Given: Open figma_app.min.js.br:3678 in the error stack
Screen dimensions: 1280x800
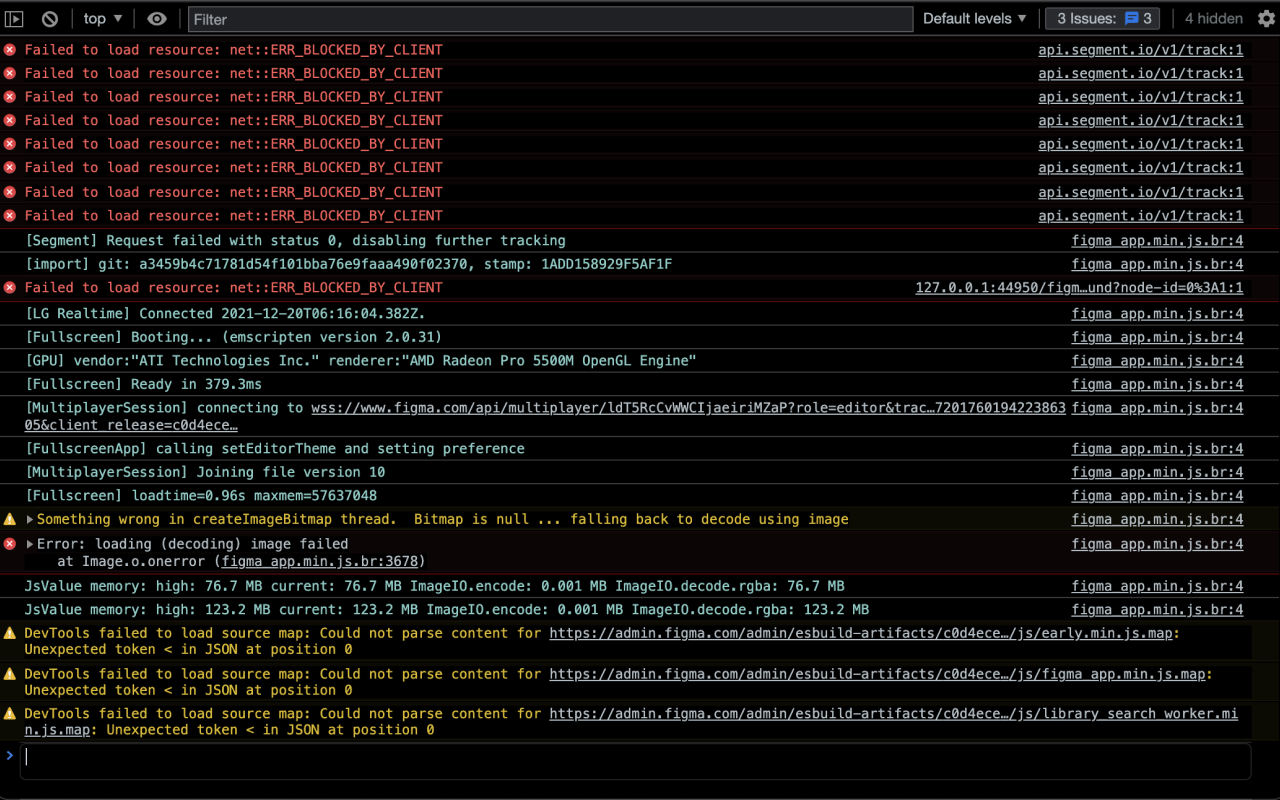Looking at the screenshot, I should coord(319,561).
